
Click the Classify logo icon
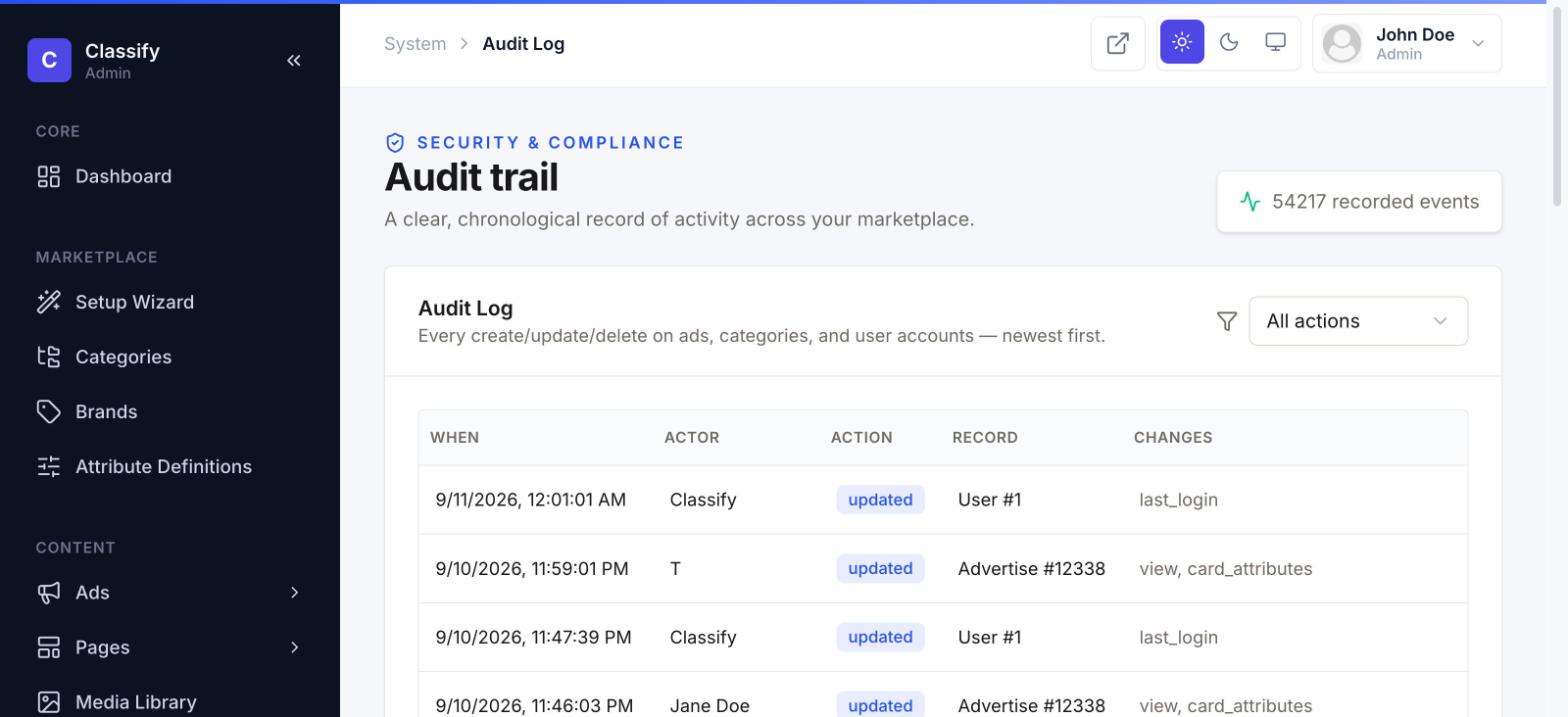click(x=49, y=60)
